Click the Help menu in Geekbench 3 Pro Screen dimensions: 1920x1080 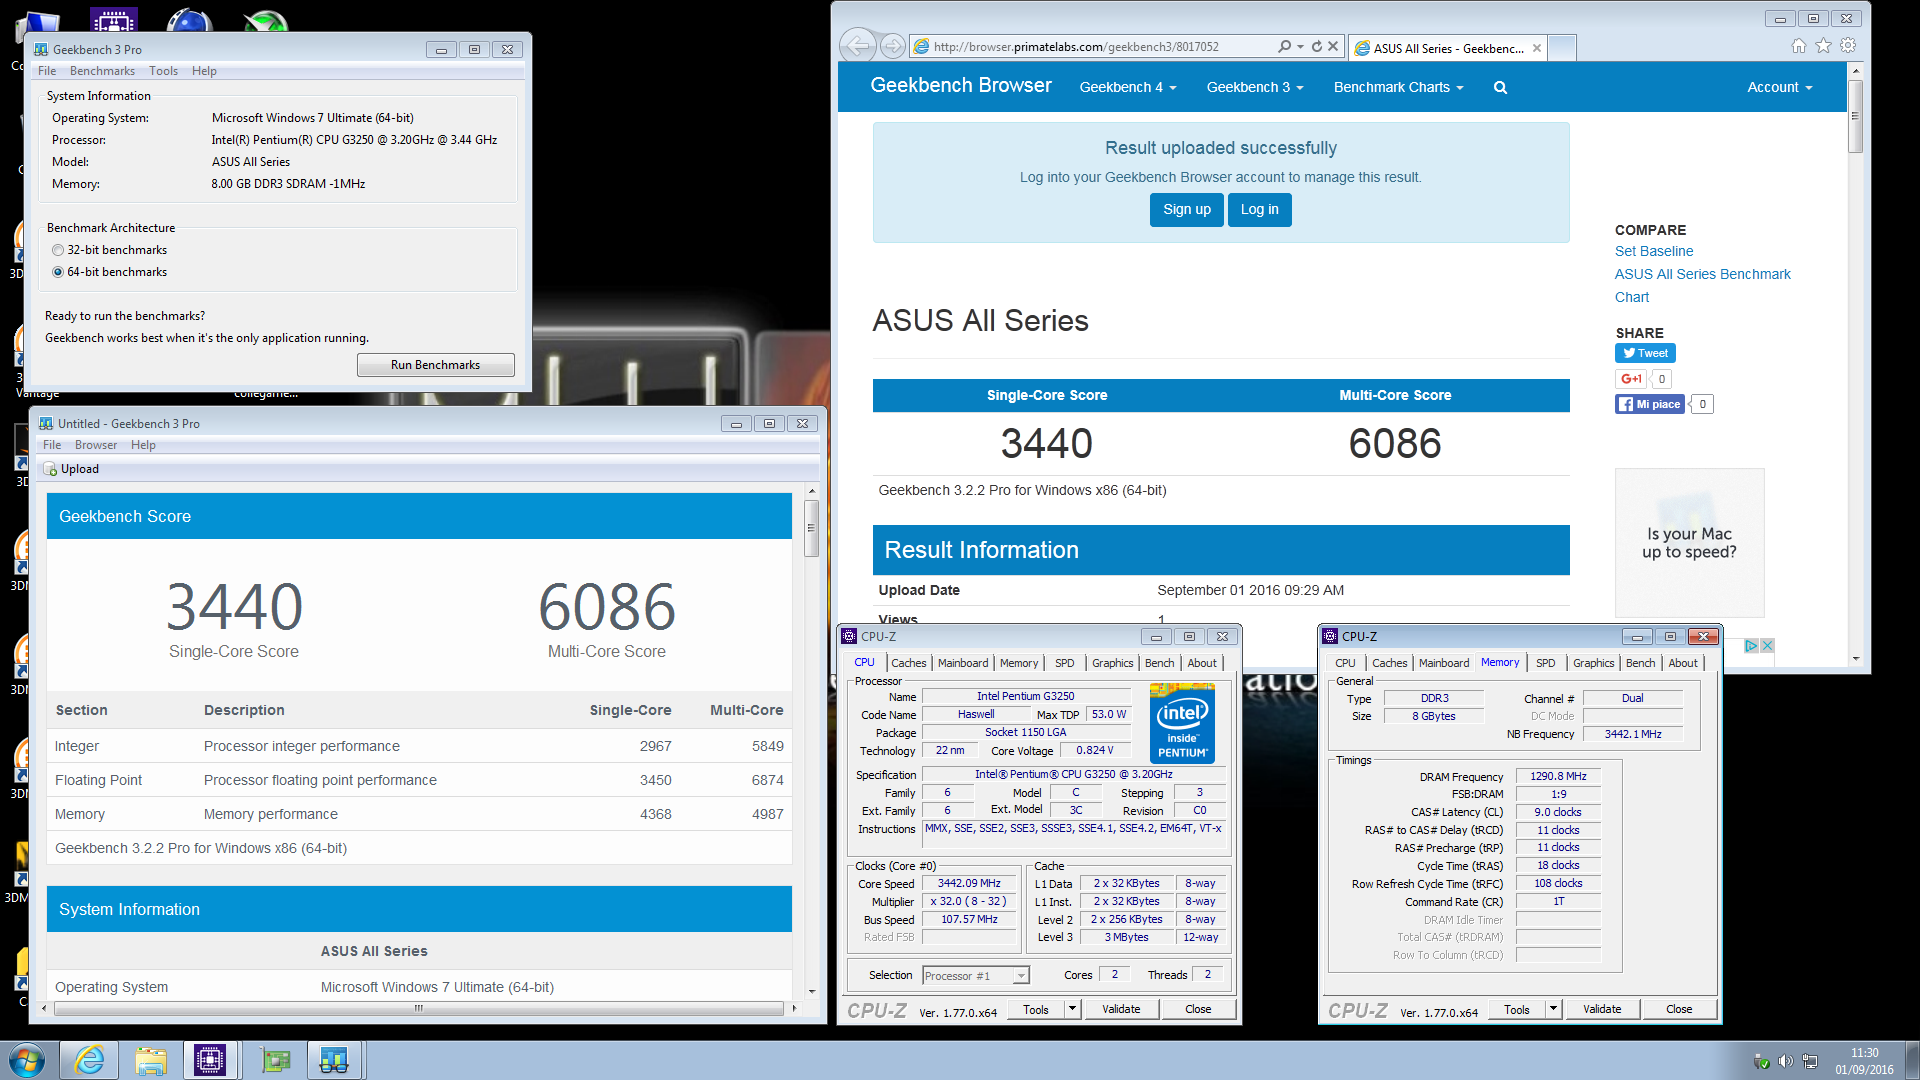(204, 71)
